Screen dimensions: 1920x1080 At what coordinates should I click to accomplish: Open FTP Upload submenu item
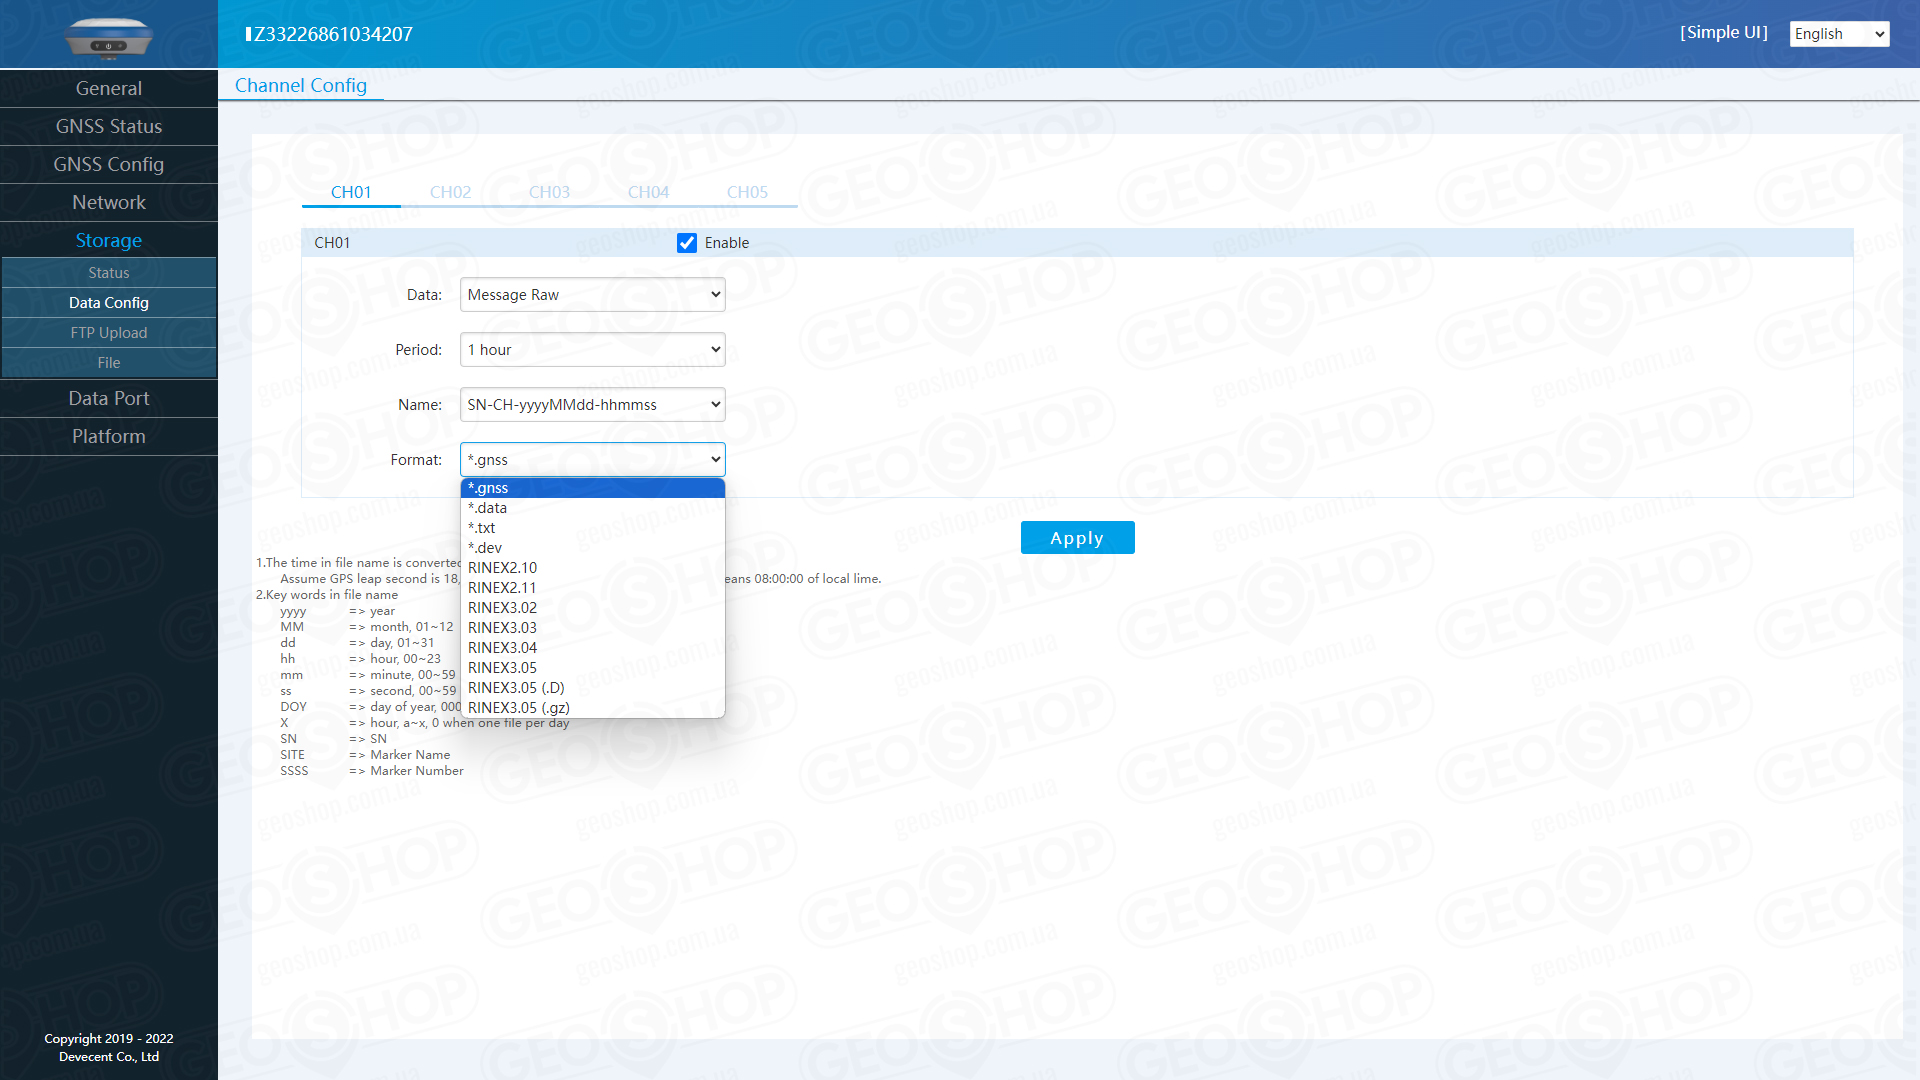tap(109, 333)
